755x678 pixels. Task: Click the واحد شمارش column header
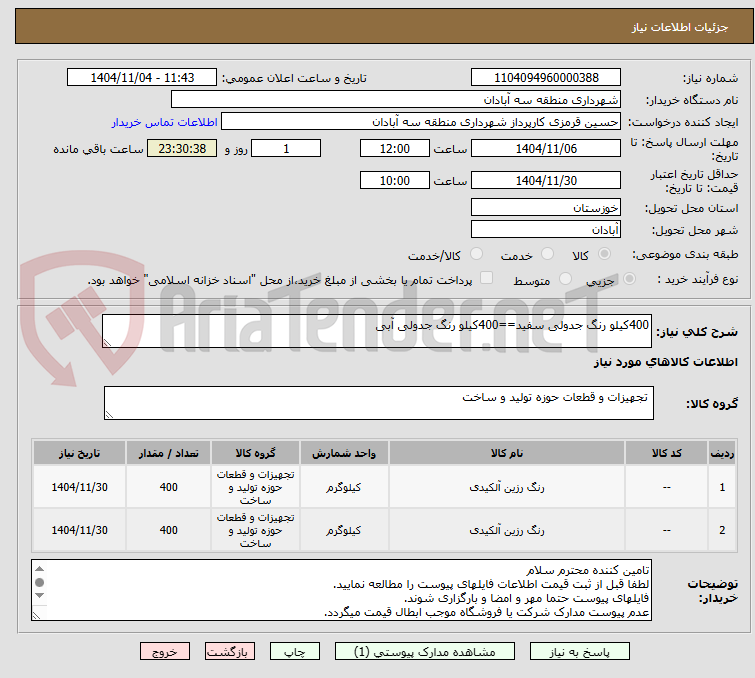pos(344,453)
